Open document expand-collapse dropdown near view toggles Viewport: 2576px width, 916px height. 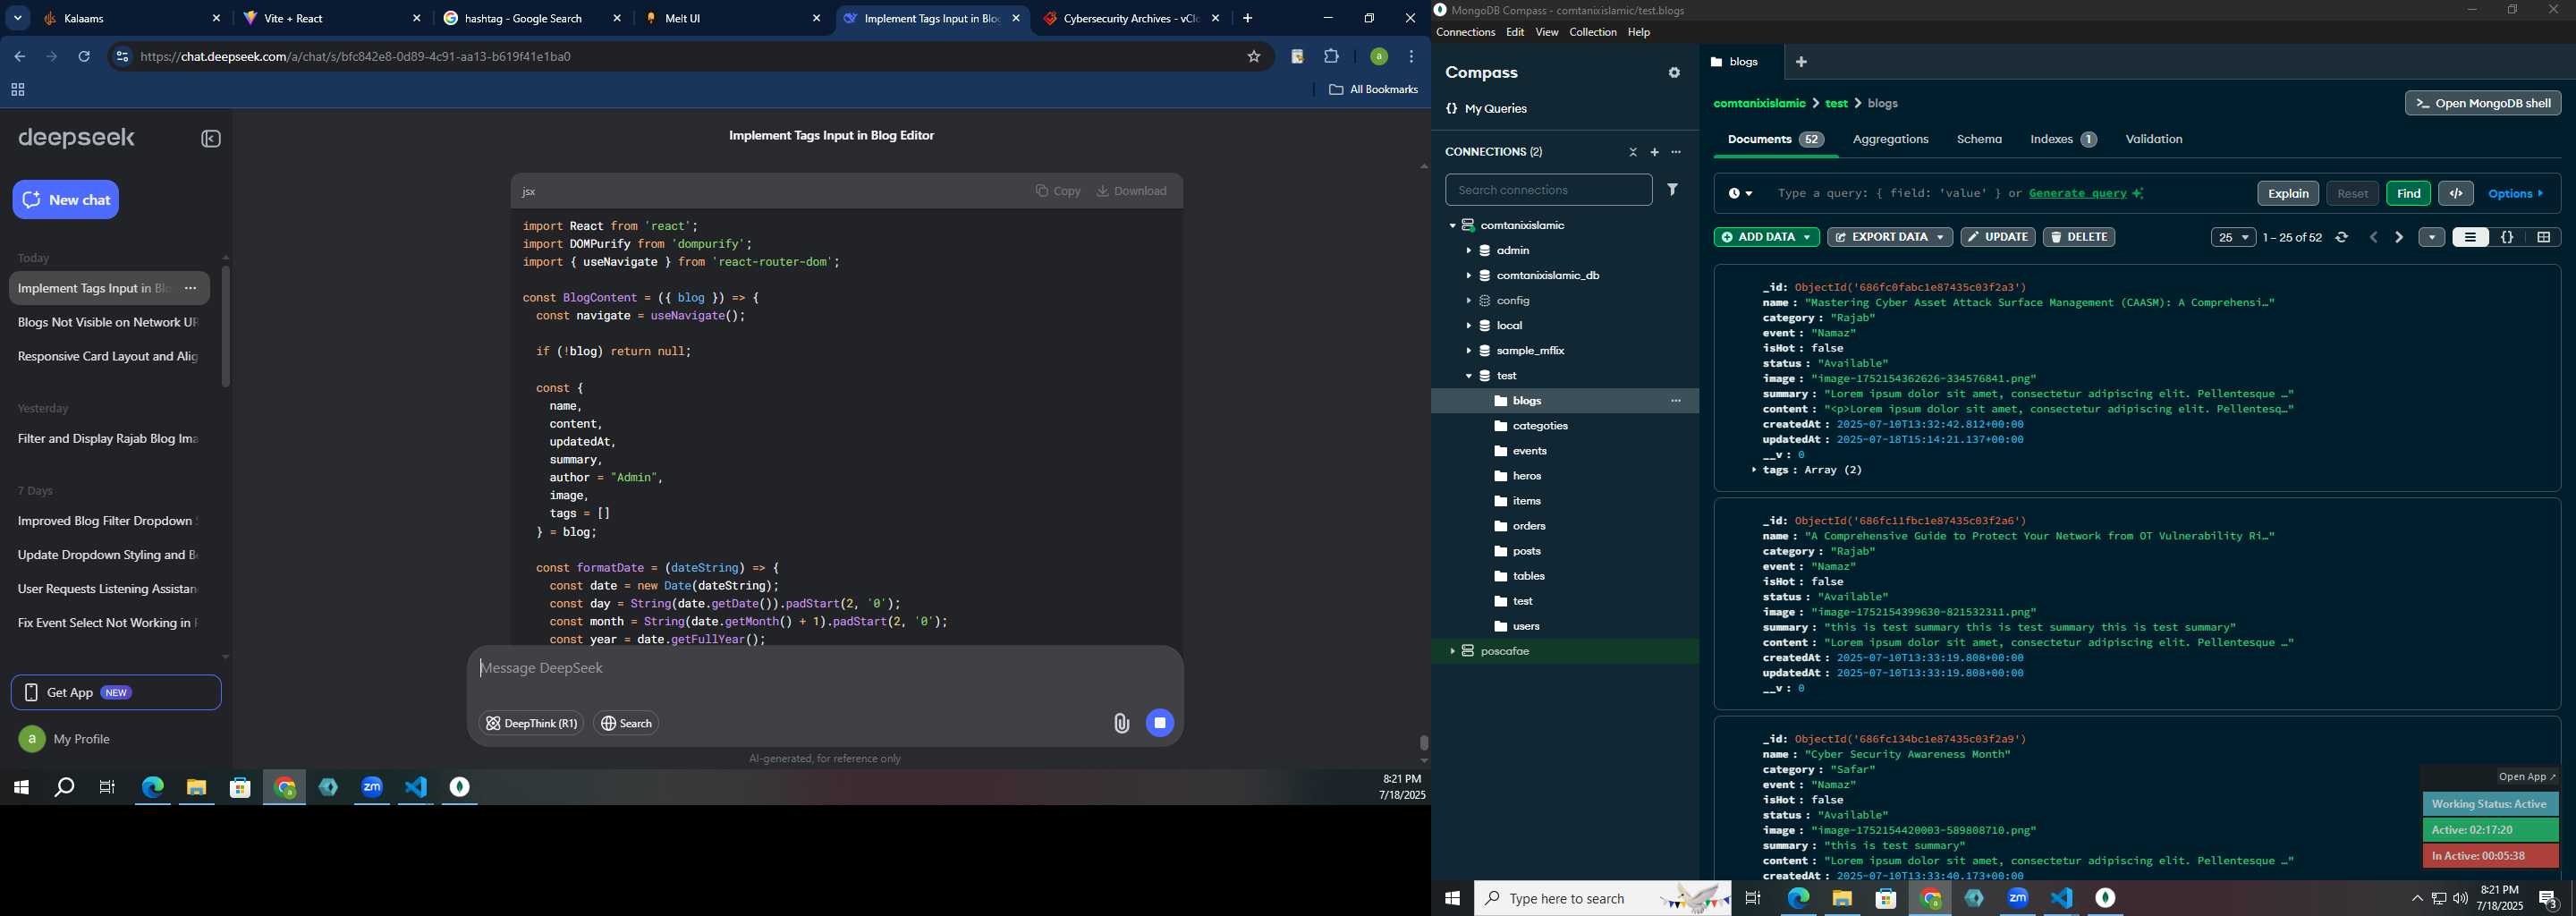[x=2431, y=237]
